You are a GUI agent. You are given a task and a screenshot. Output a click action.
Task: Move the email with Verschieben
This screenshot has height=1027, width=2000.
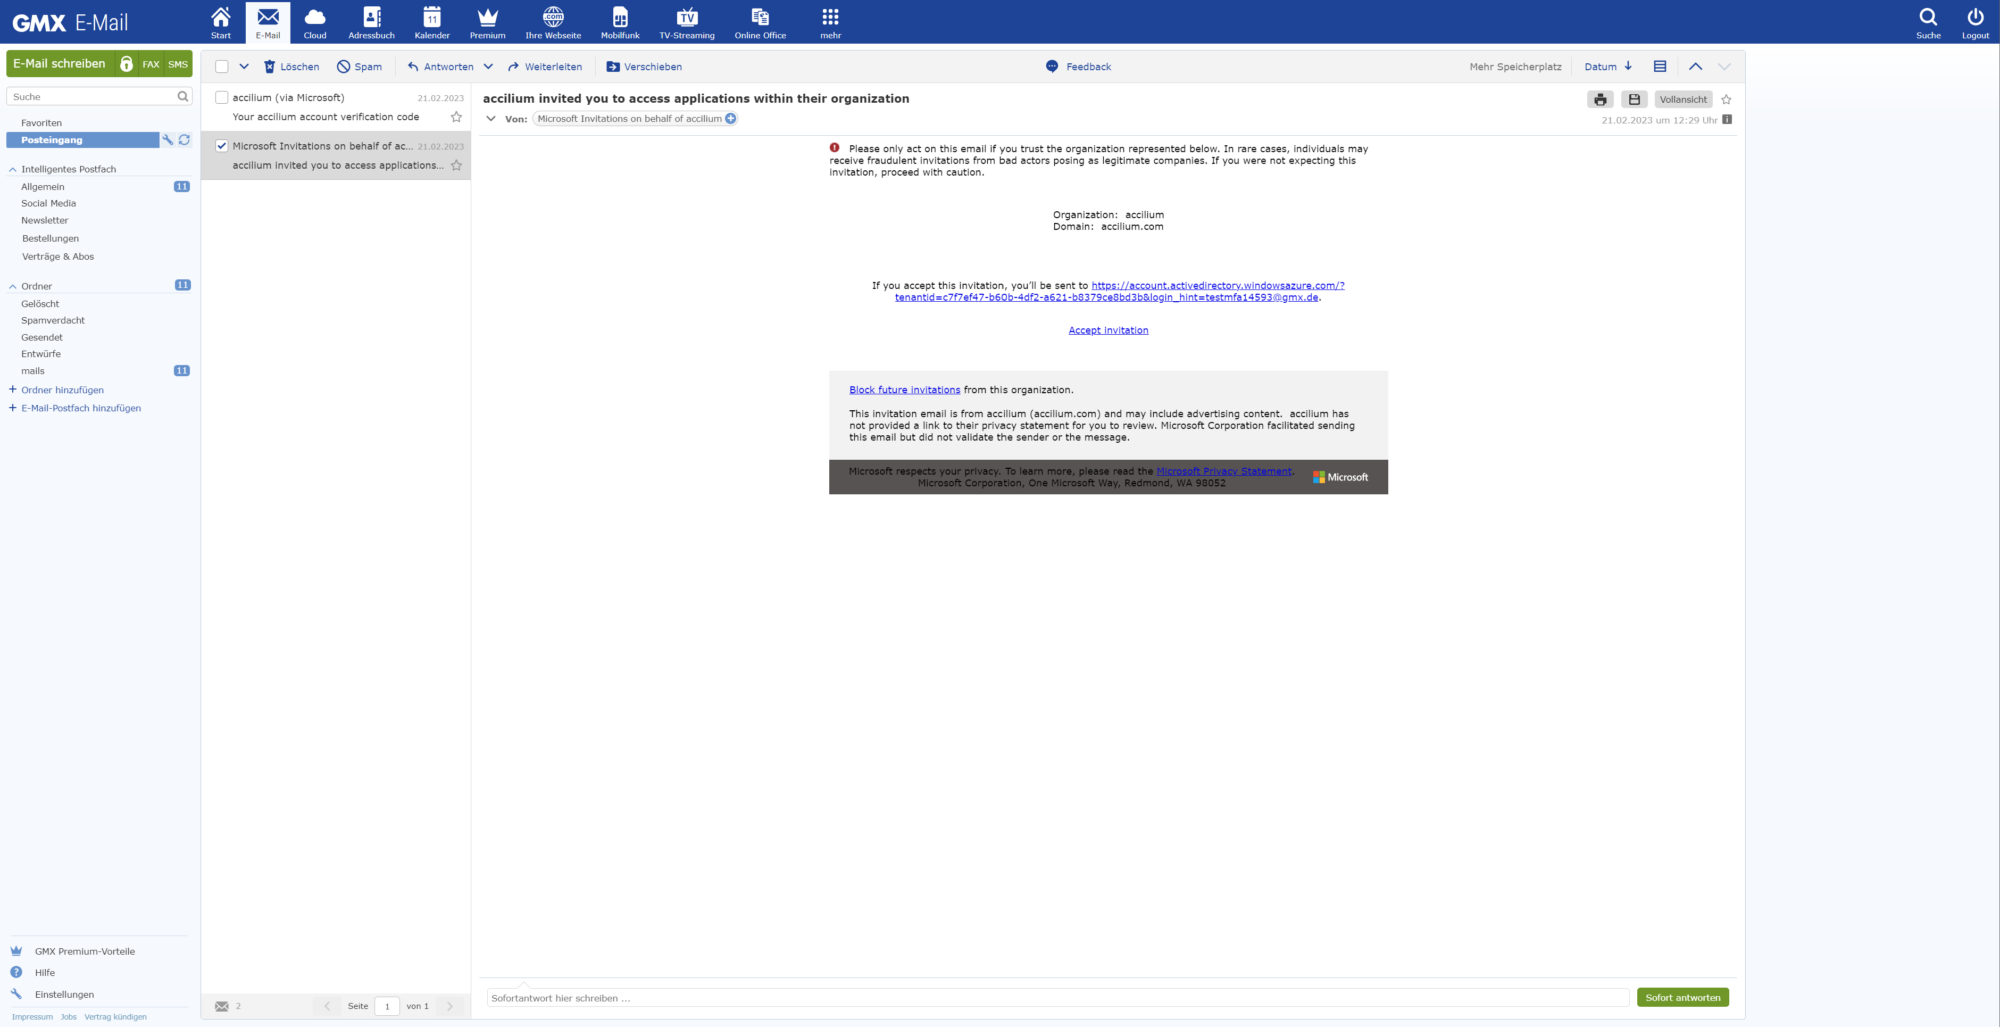(x=644, y=67)
